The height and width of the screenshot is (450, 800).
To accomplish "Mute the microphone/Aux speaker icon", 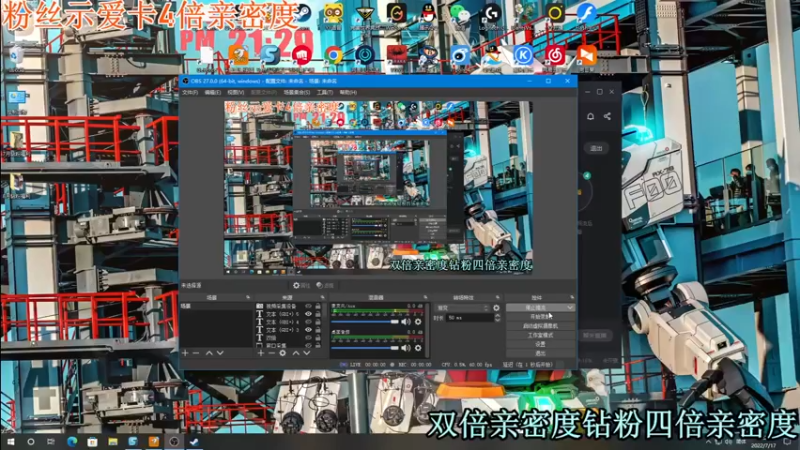I will point(406,321).
